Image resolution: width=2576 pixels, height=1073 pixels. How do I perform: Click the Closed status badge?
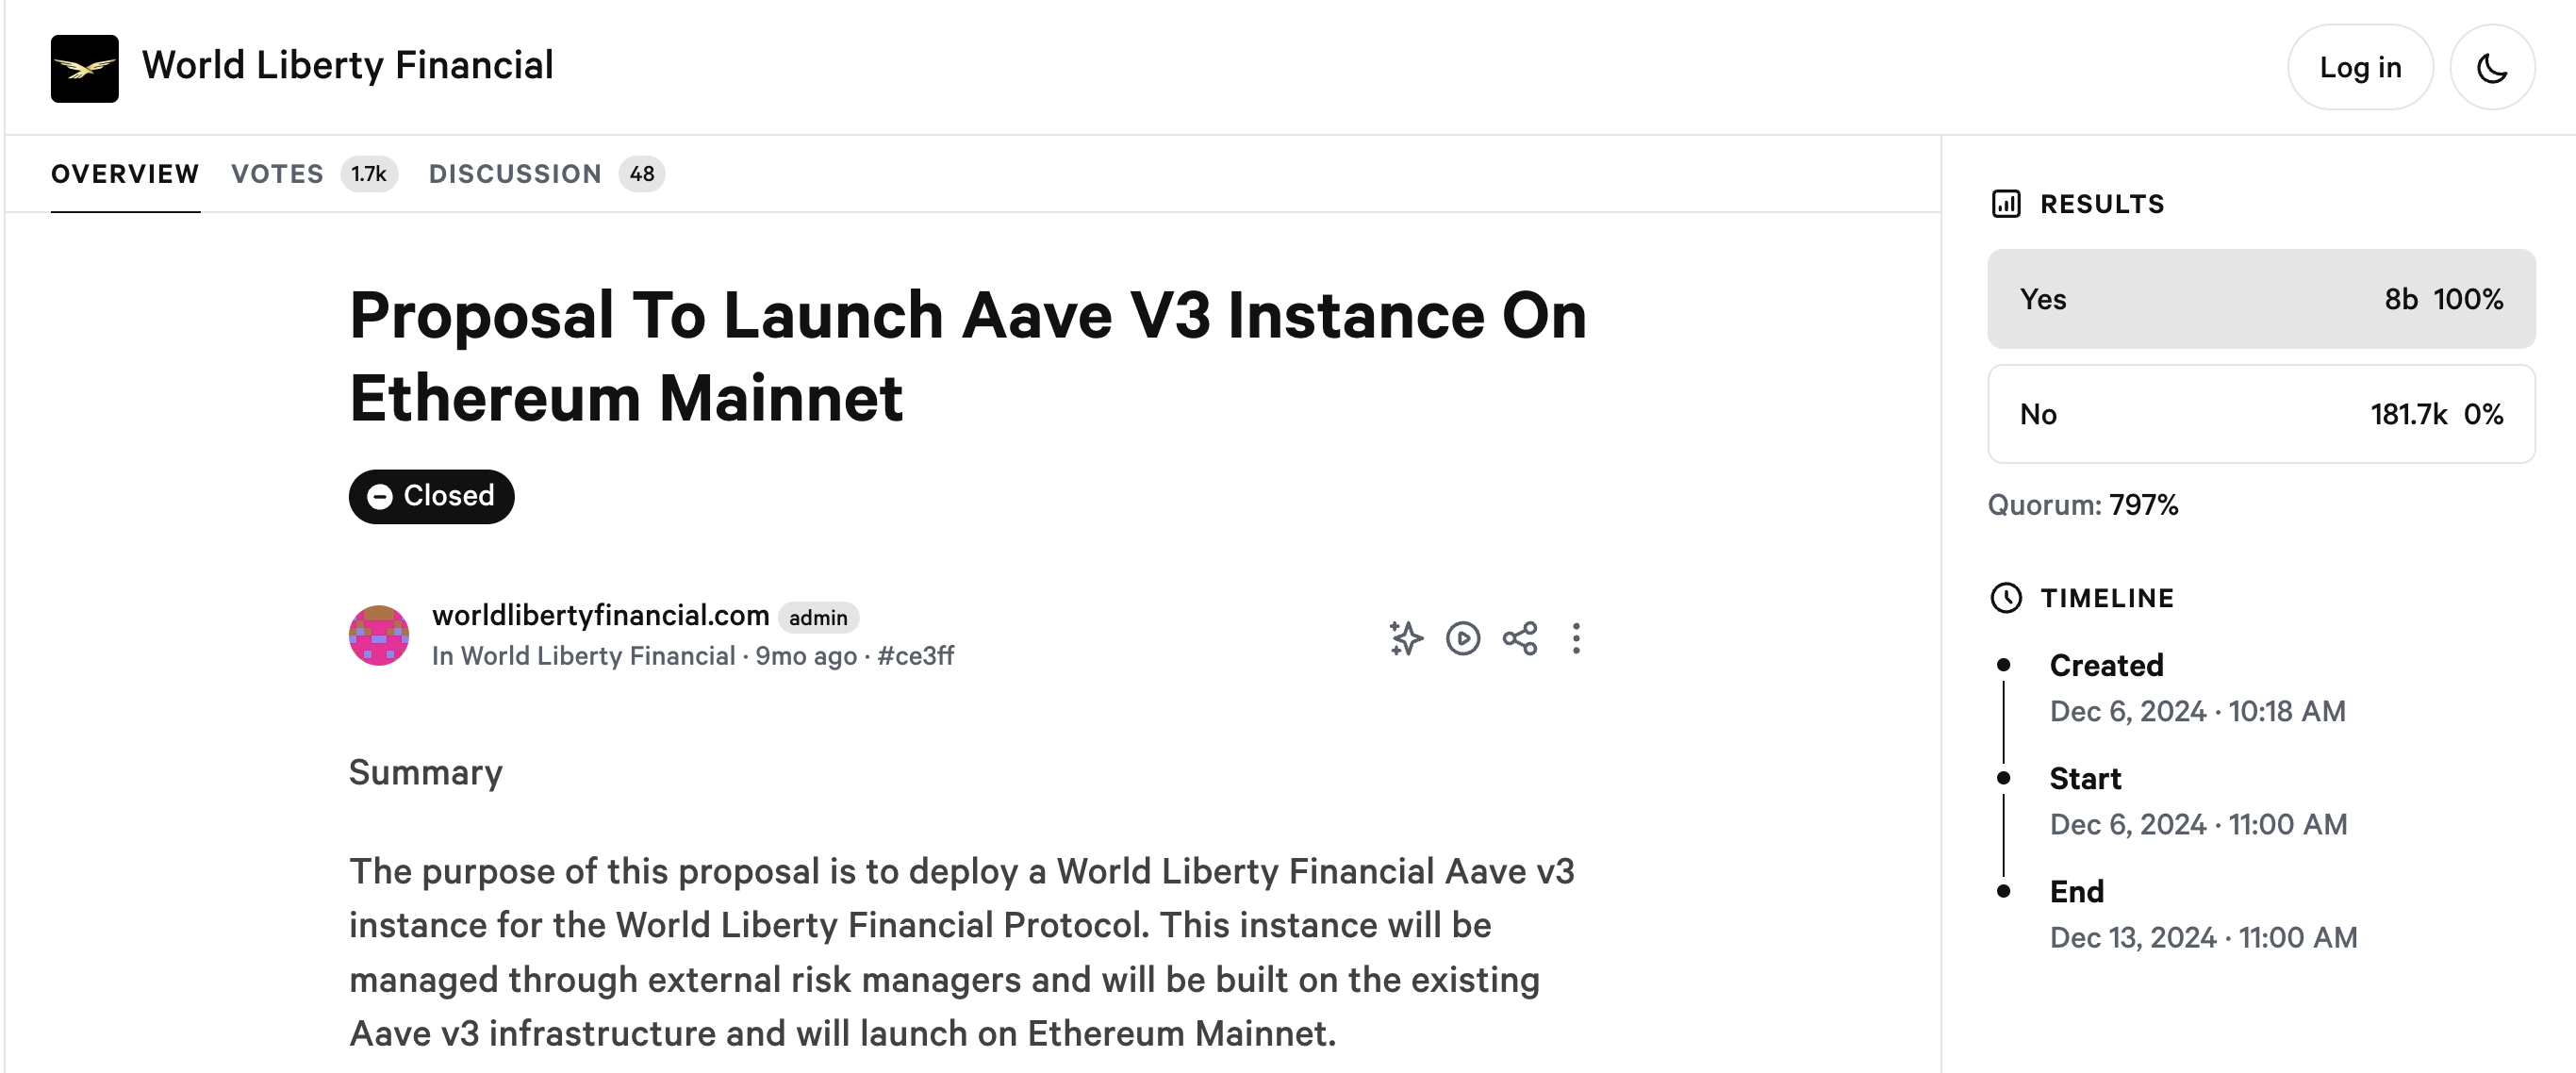pyautogui.click(x=431, y=496)
